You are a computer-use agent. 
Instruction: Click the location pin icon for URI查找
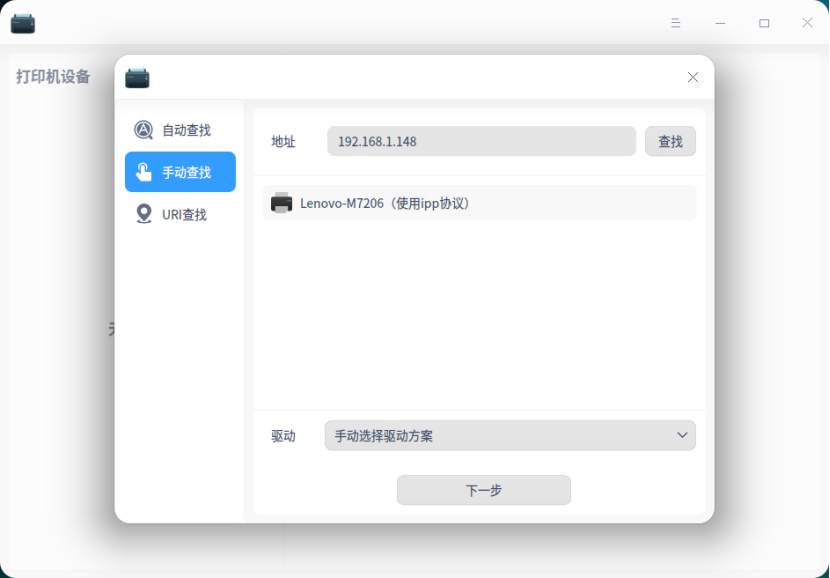pos(143,214)
